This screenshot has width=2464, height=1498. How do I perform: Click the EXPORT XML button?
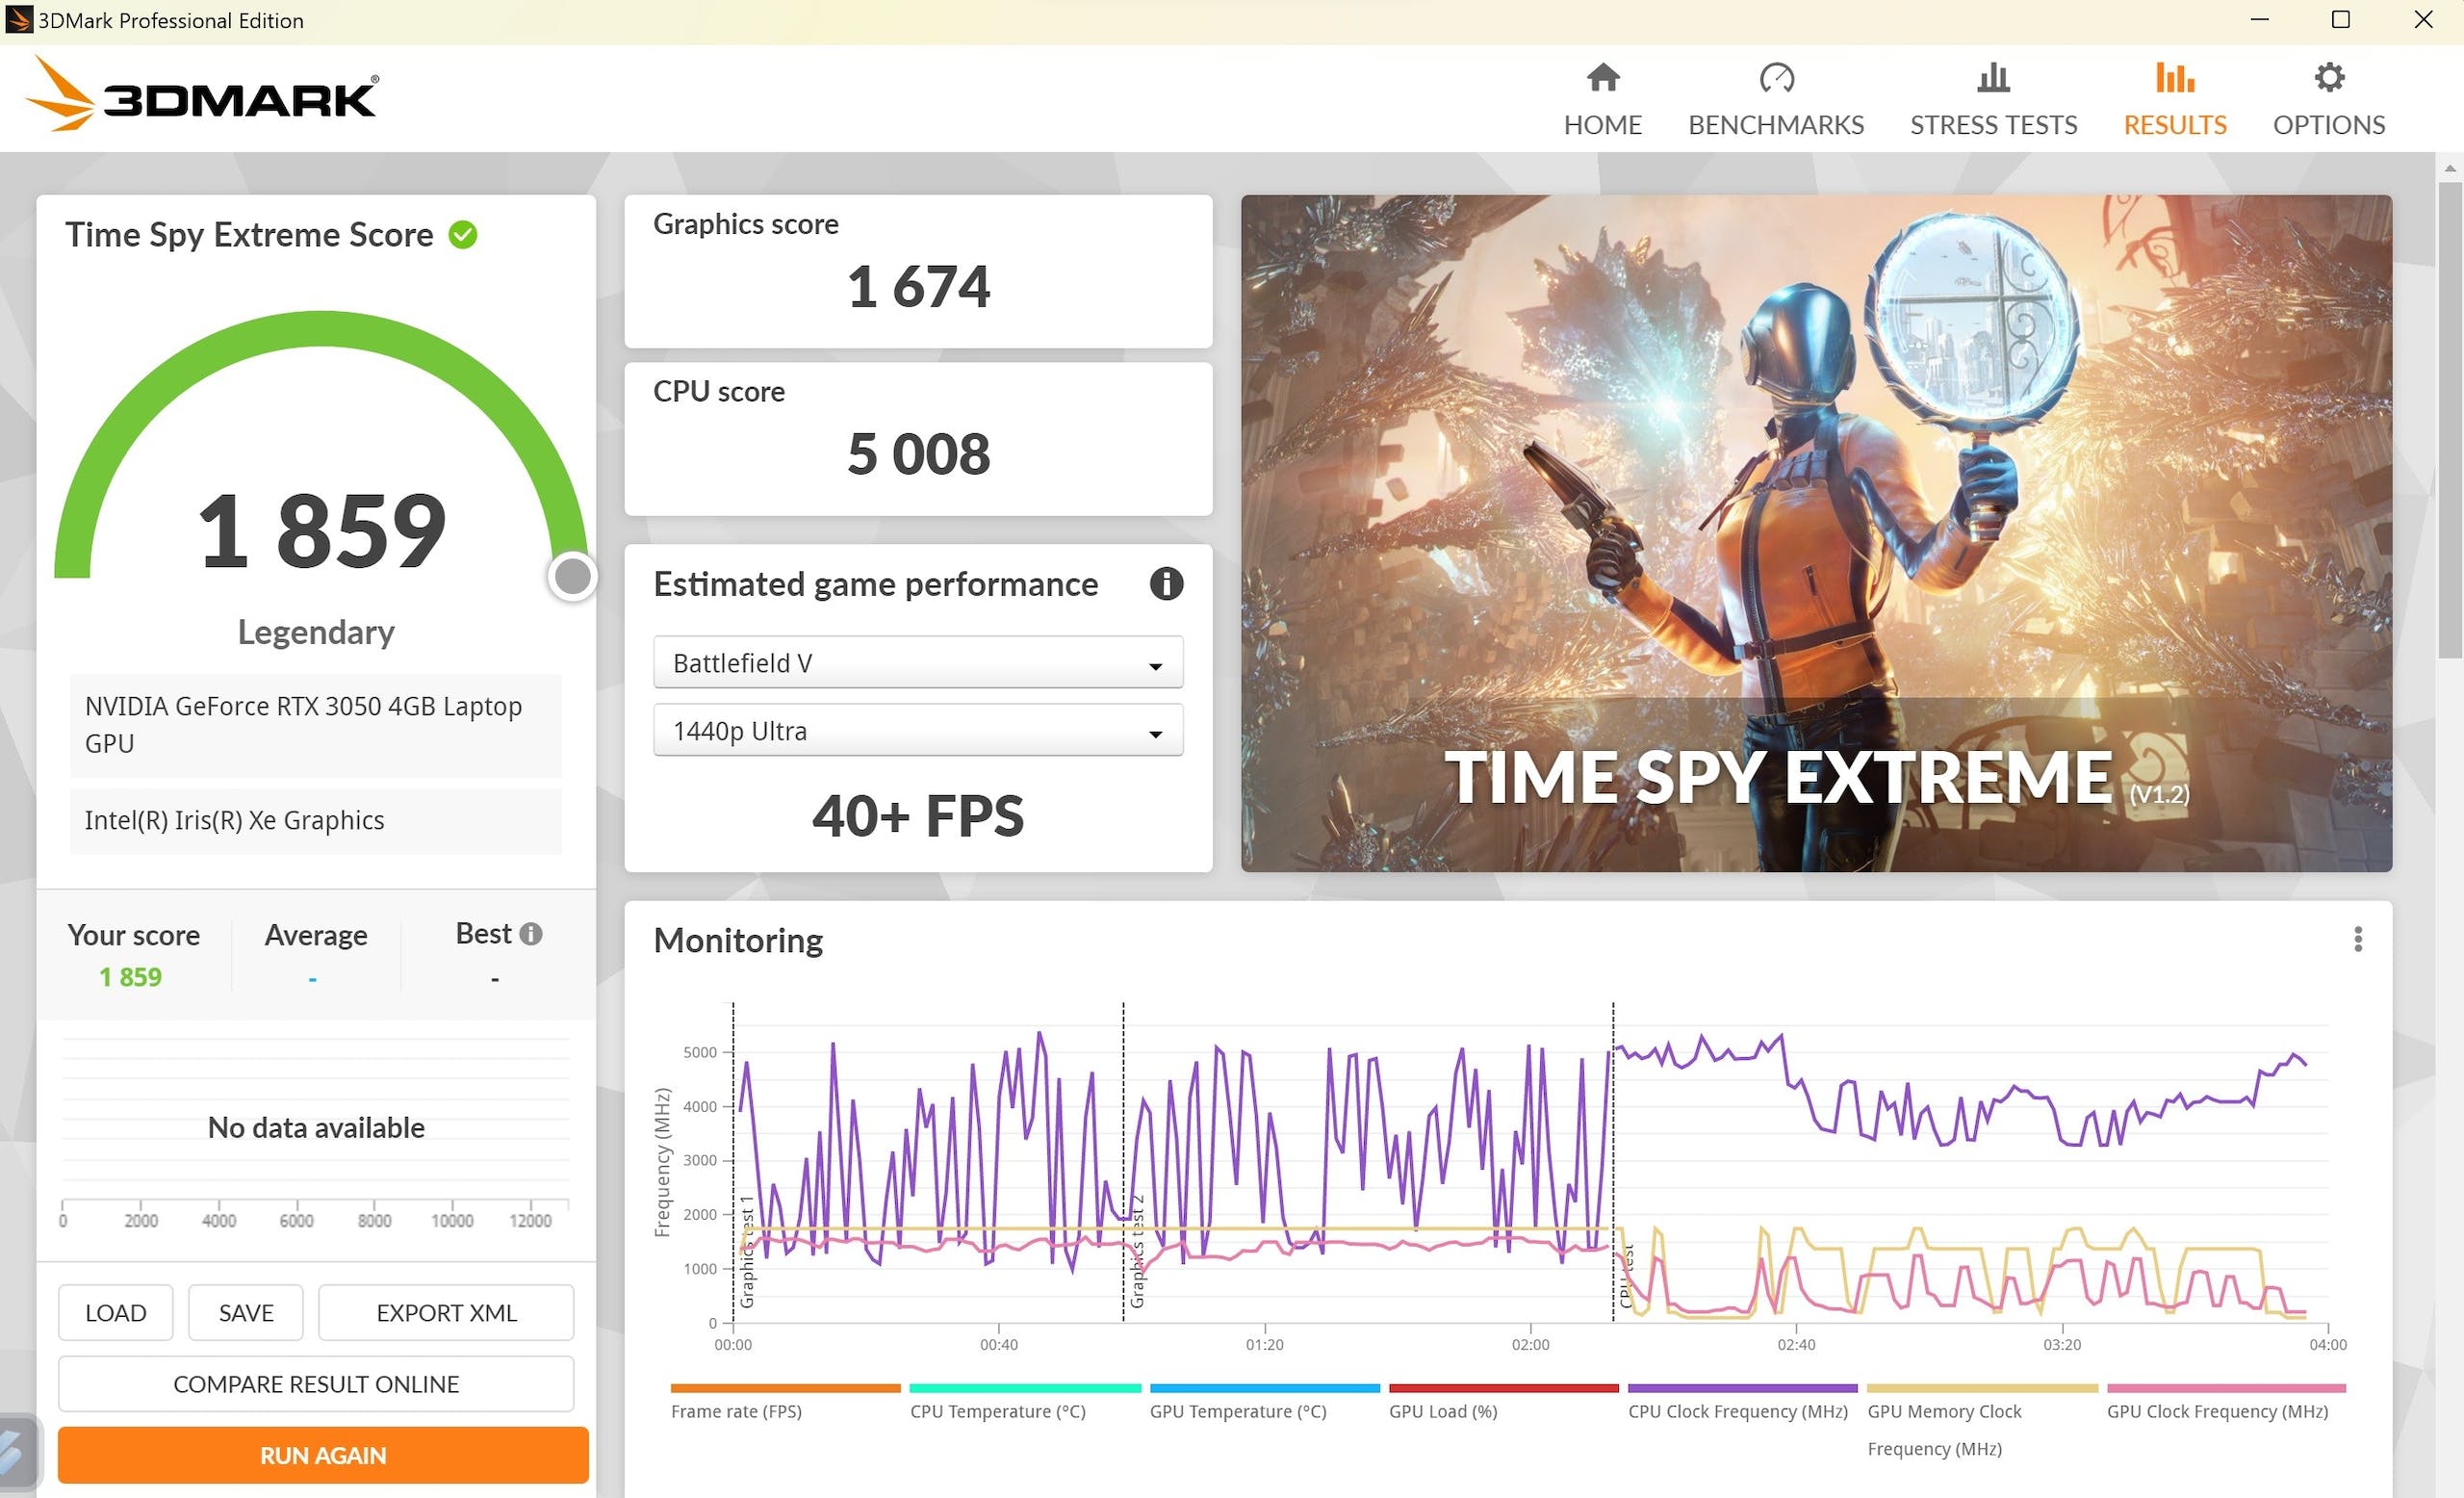coord(446,1312)
